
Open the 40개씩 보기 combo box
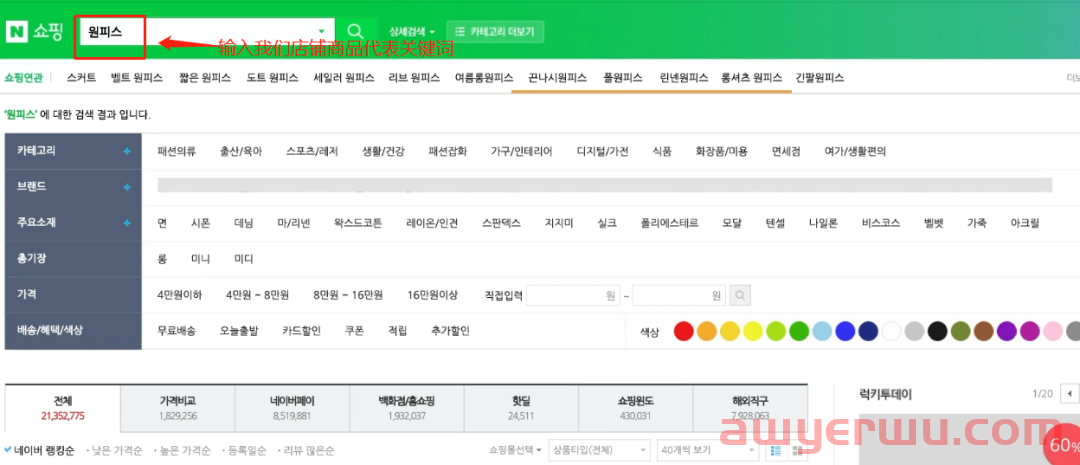click(707, 451)
